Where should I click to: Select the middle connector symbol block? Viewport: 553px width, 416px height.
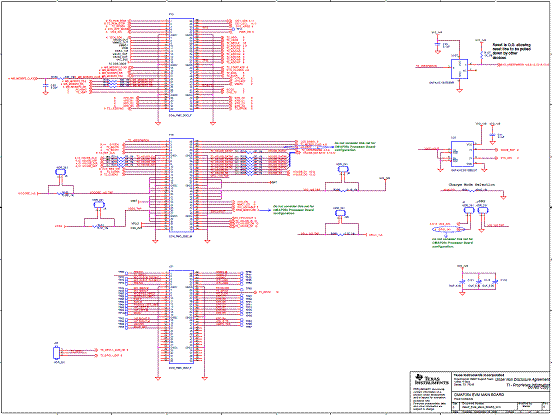182,185
